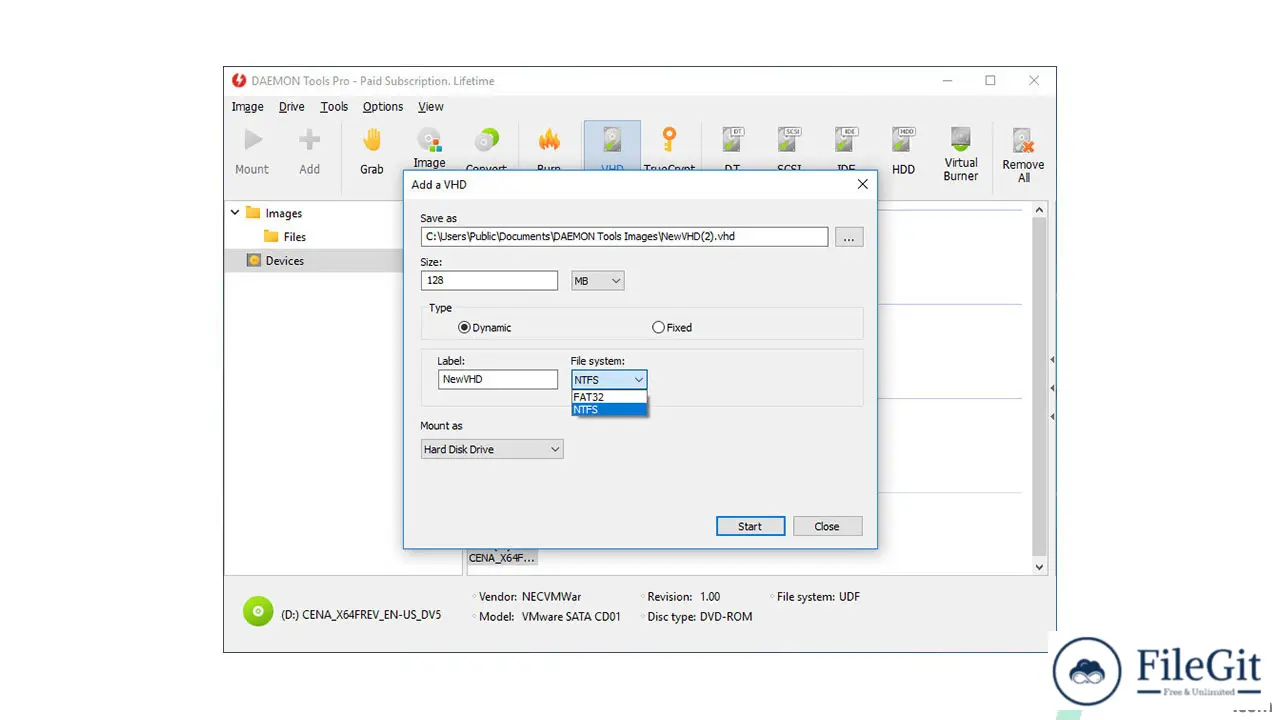Open the Options menu
Image resolution: width=1280 pixels, height=720 pixels.
(x=383, y=106)
